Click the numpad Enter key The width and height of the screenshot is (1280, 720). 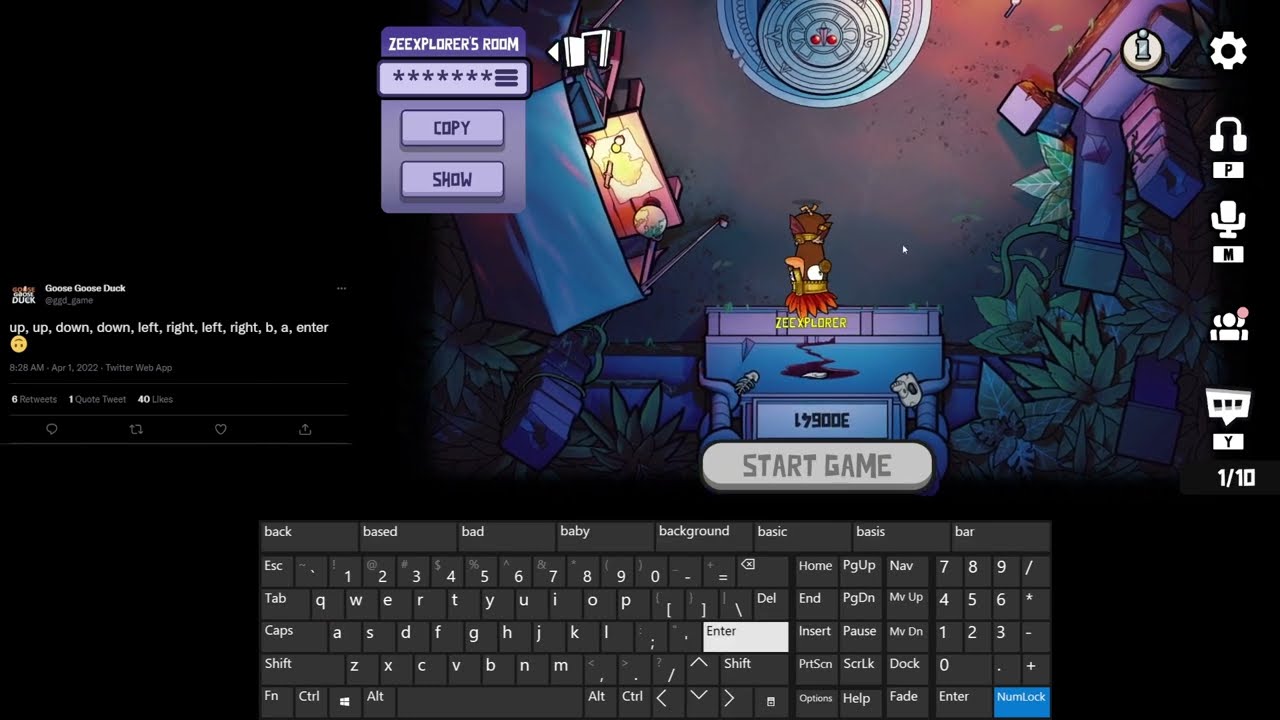964,701
